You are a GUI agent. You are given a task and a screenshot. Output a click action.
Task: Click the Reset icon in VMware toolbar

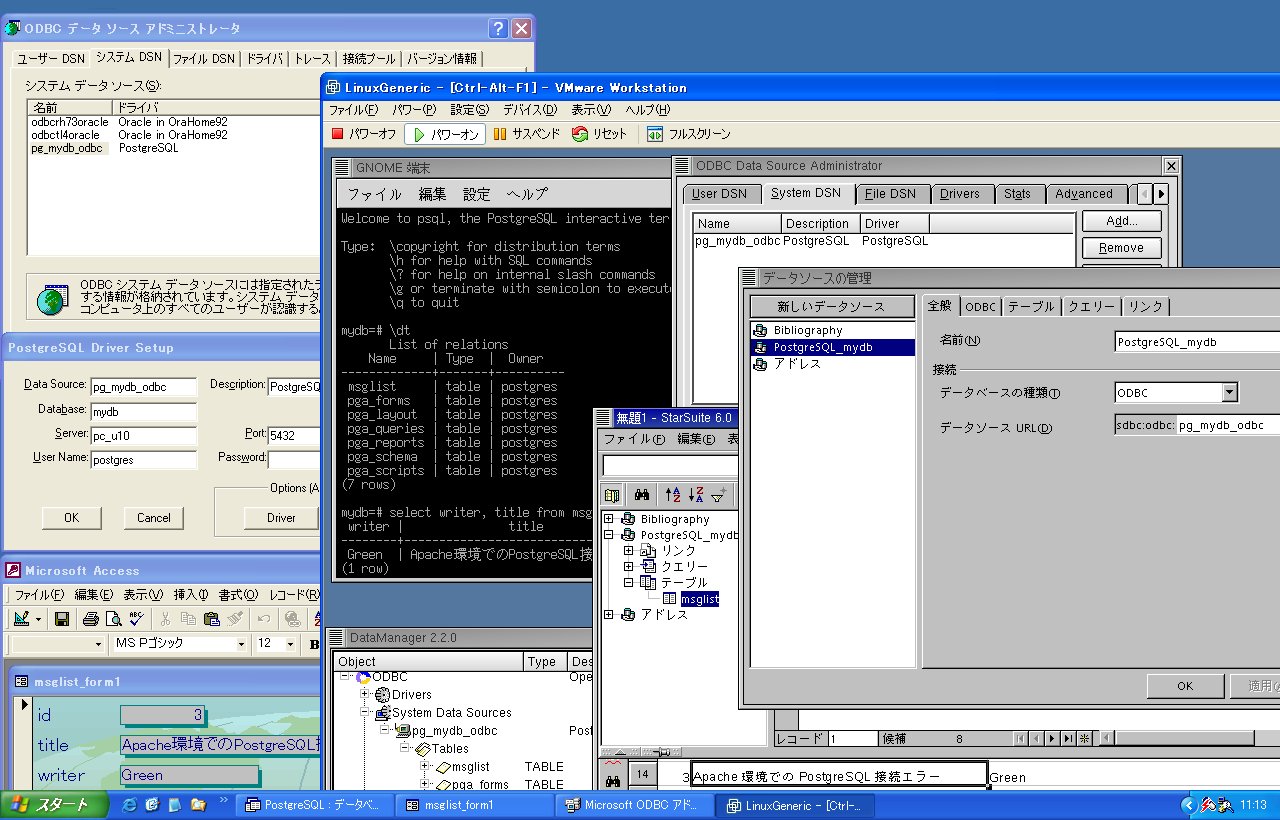click(x=580, y=134)
